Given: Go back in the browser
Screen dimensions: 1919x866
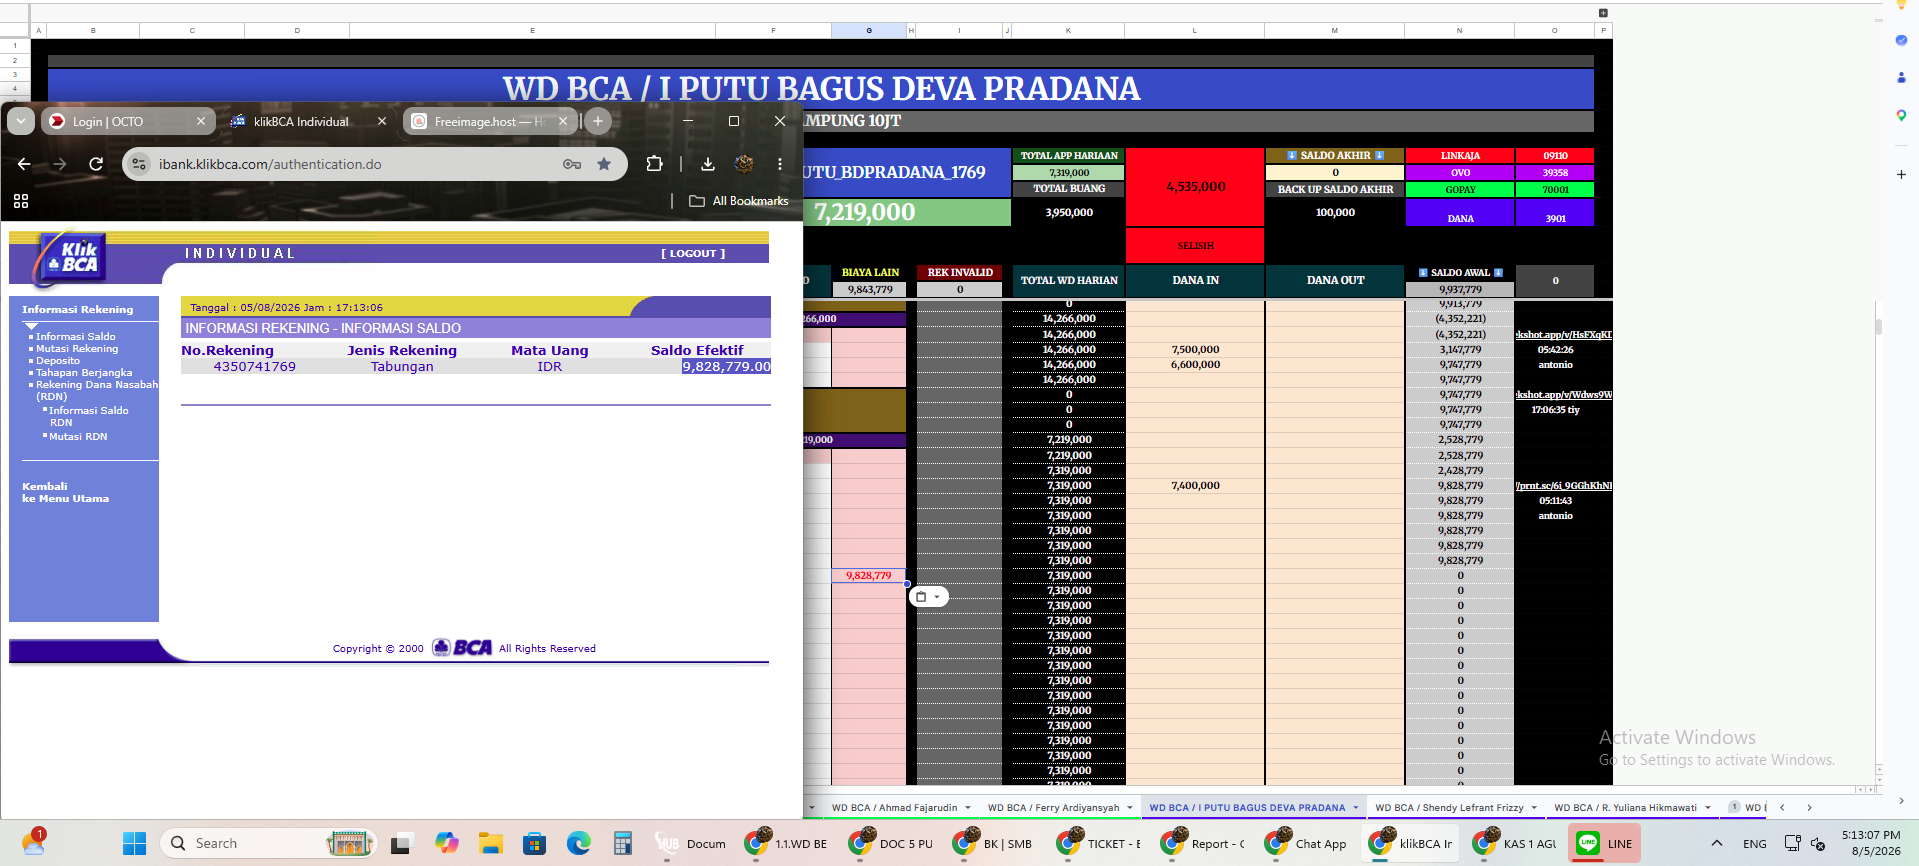Looking at the screenshot, I should (25, 164).
